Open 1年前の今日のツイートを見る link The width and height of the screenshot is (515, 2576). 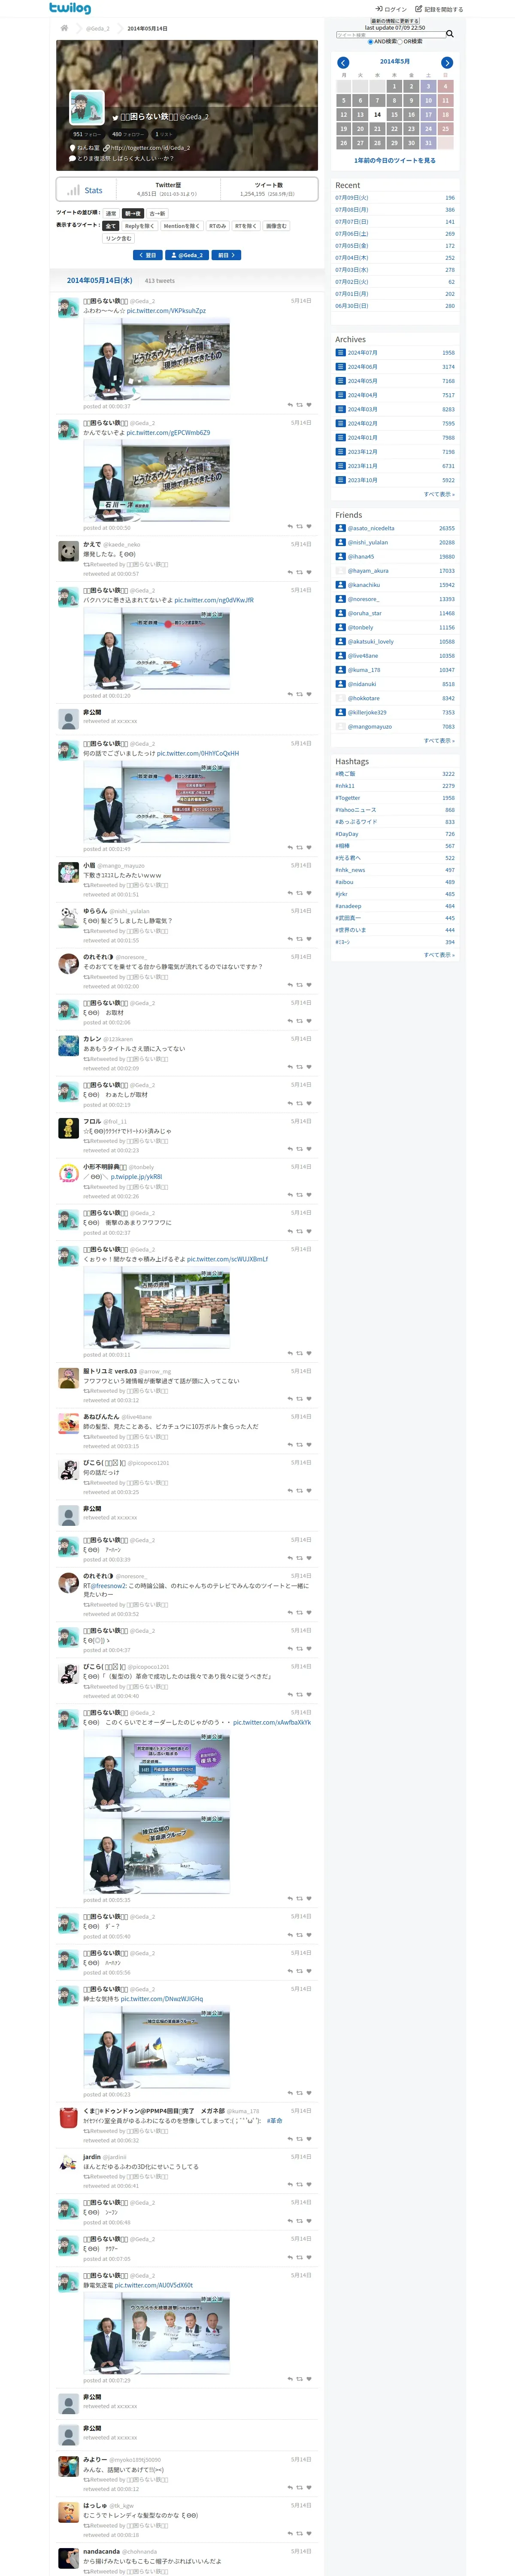coord(395,160)
